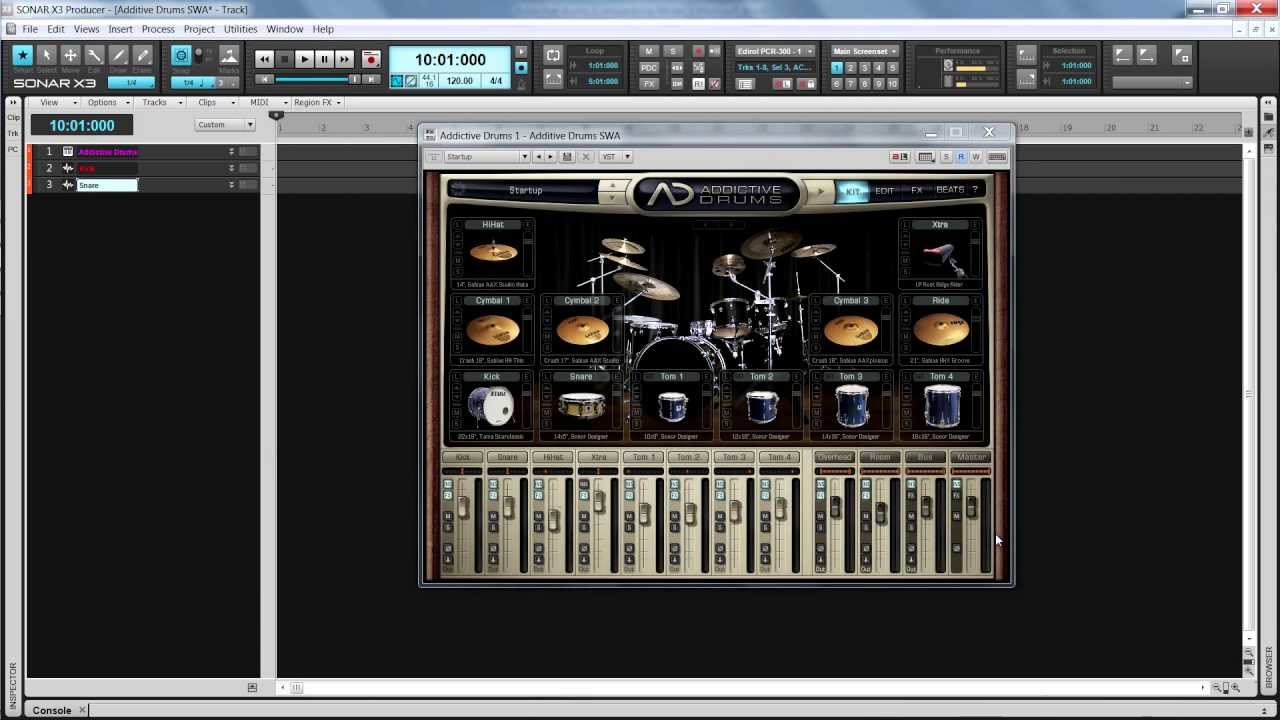Open the File menu

[x=30, y=29]
